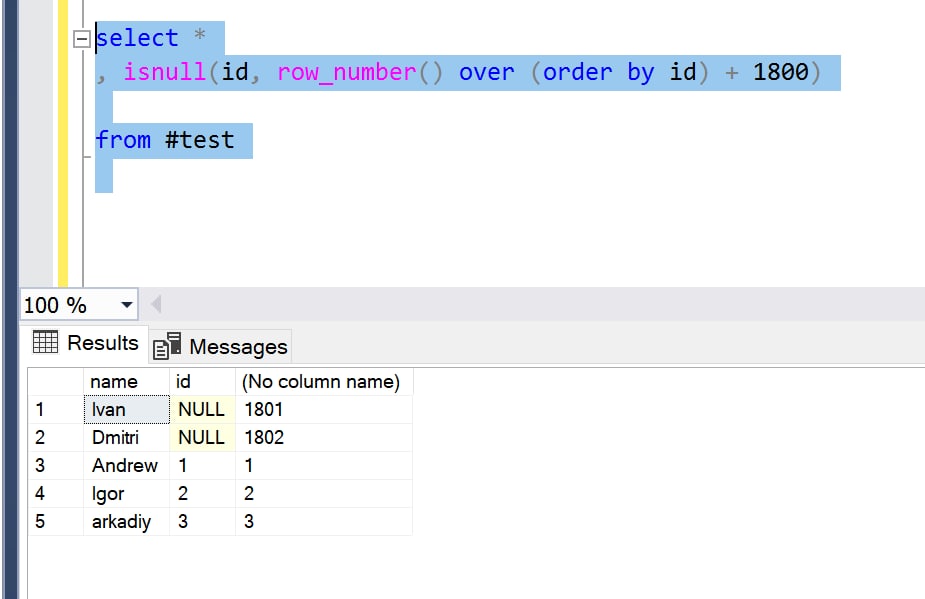Viewport: 925px width, 599px height.
Task: Select the 1801 value cell
Action: (x=324, y=410)
